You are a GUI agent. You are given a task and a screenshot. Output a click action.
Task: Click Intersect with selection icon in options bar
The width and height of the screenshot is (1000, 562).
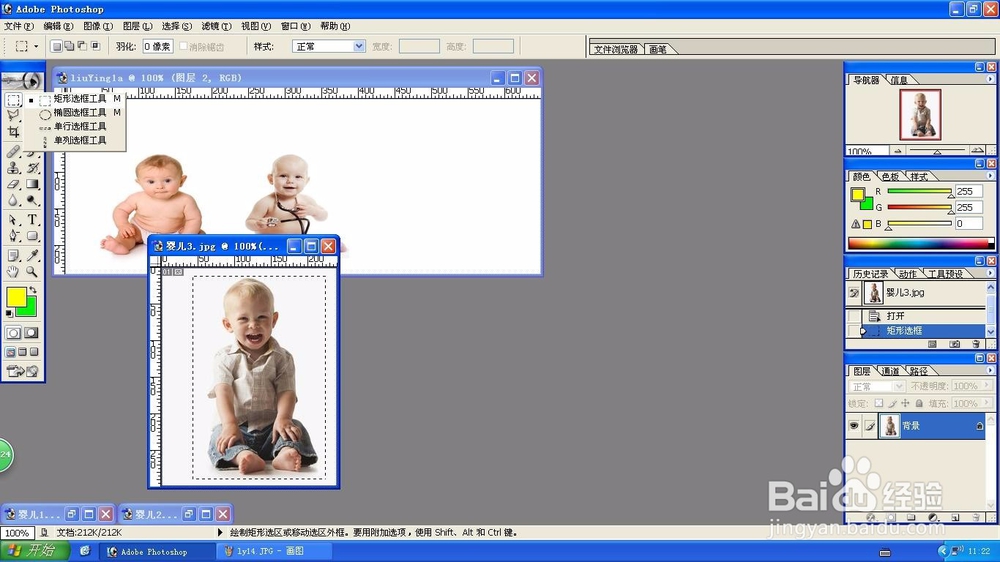tap(96, 46)
